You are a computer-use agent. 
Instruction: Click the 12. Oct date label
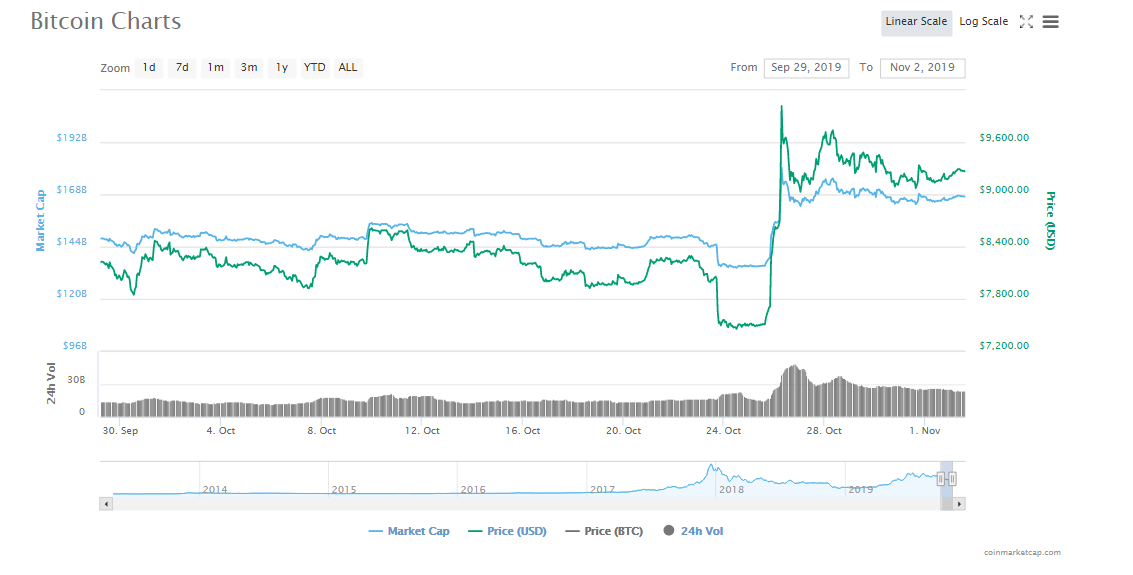[x=423, y=431]
